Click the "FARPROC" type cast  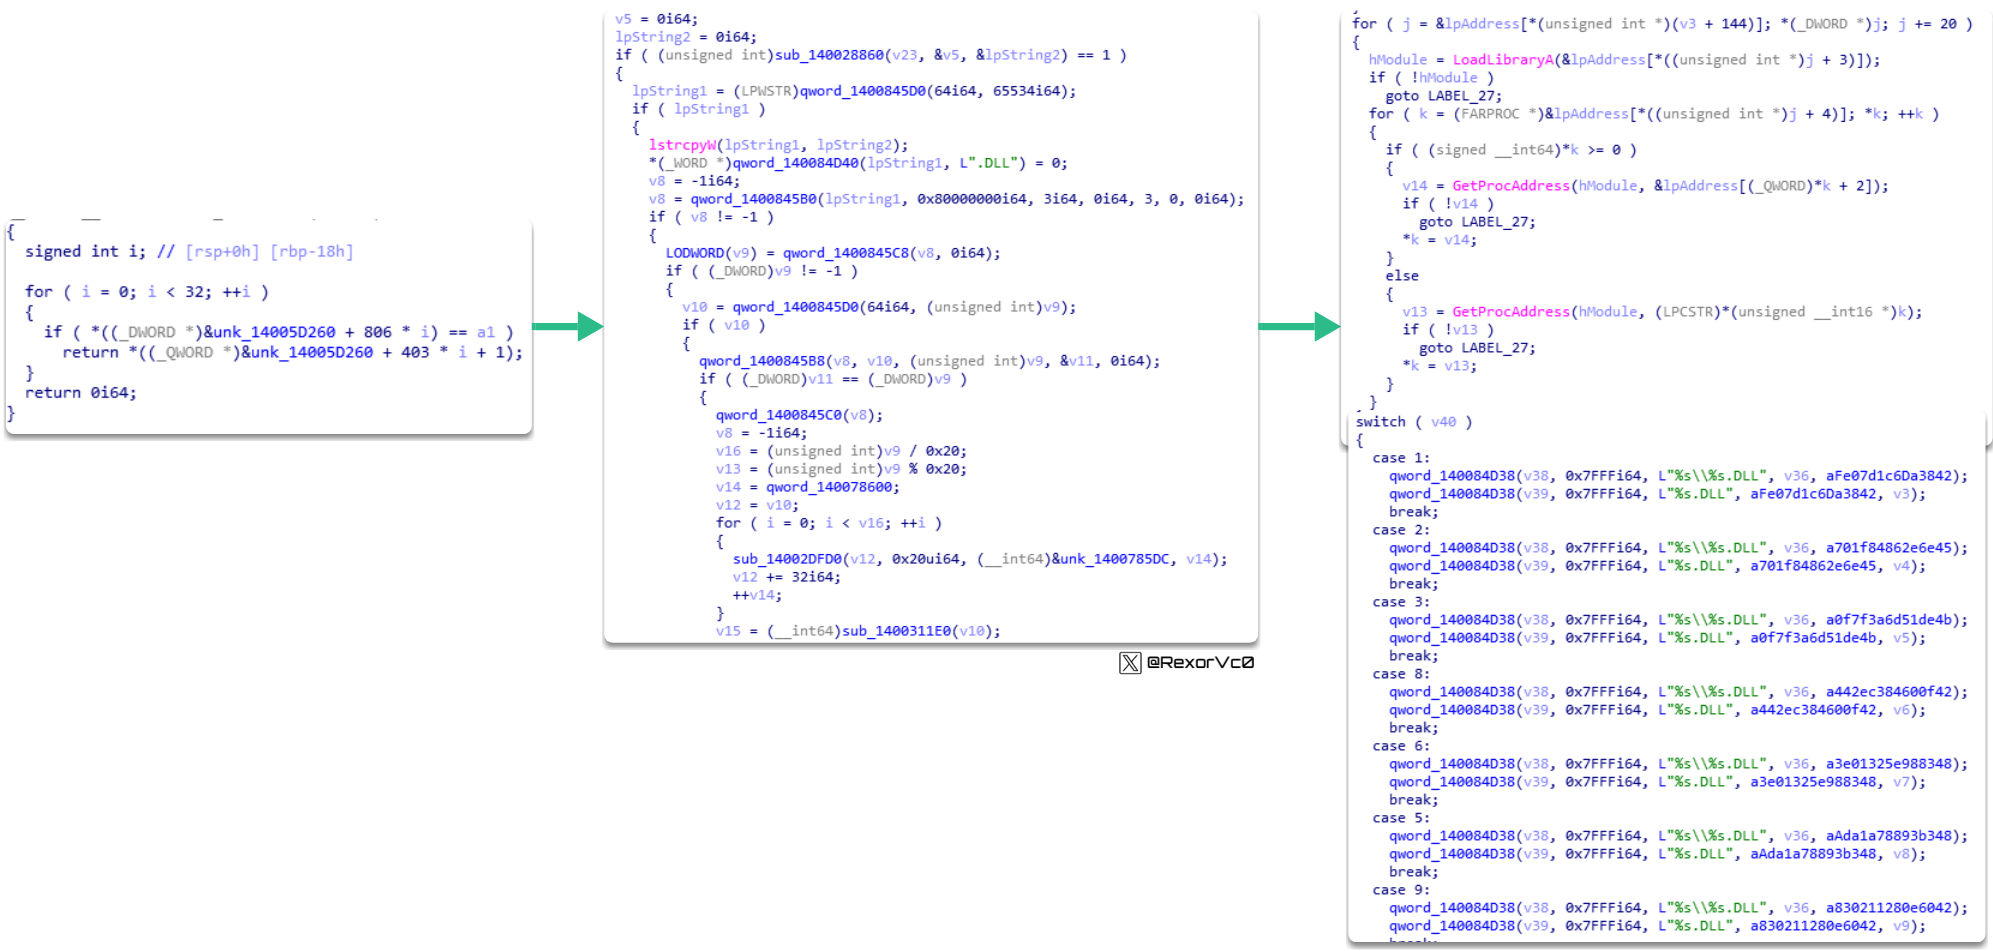point(1490,114)
